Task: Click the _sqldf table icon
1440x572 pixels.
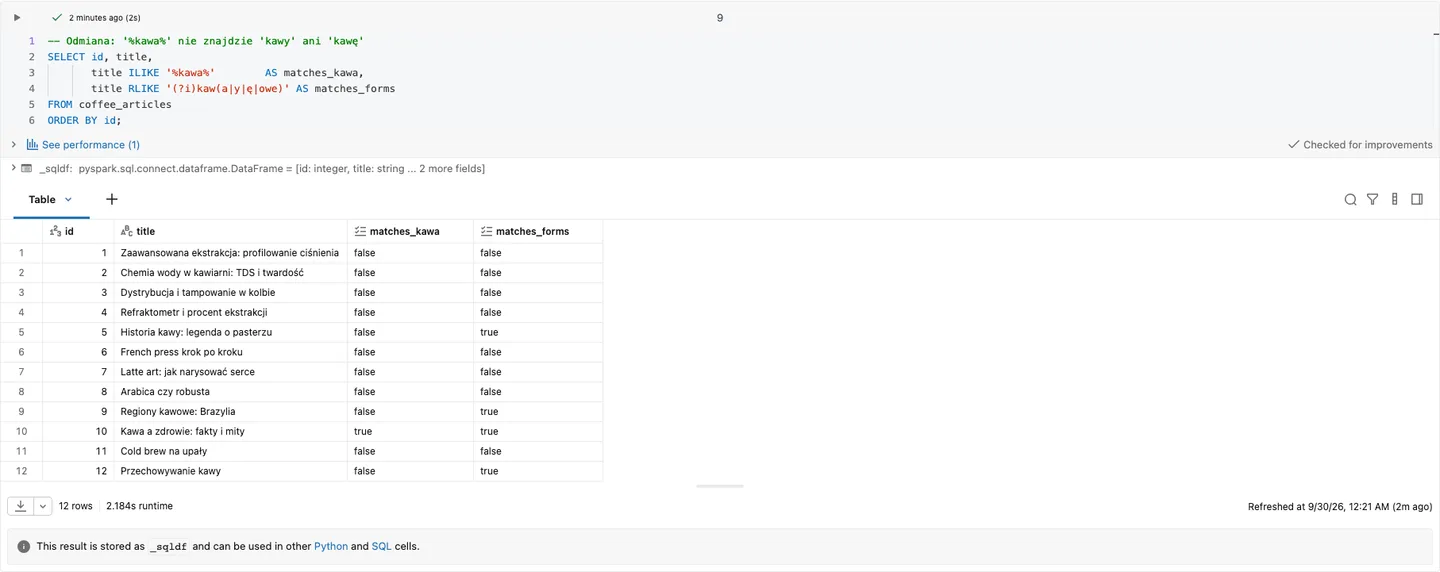Action: pyautogui.click(x=26, y=169)
